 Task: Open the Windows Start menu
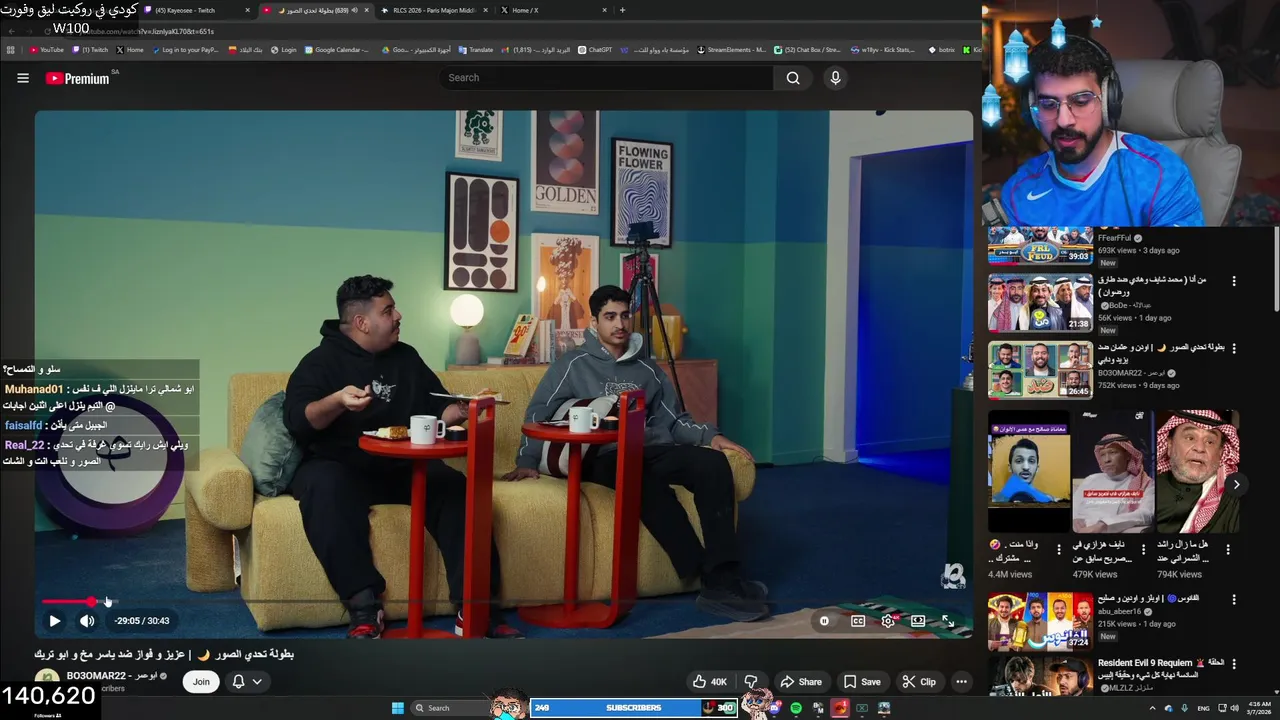[397, 708]
